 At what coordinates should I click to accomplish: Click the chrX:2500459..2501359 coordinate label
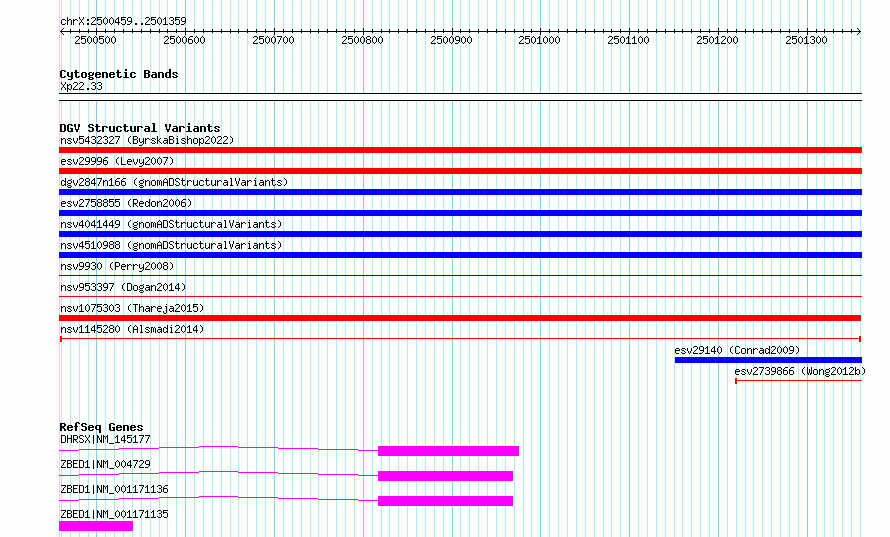(x=123, y=21)
